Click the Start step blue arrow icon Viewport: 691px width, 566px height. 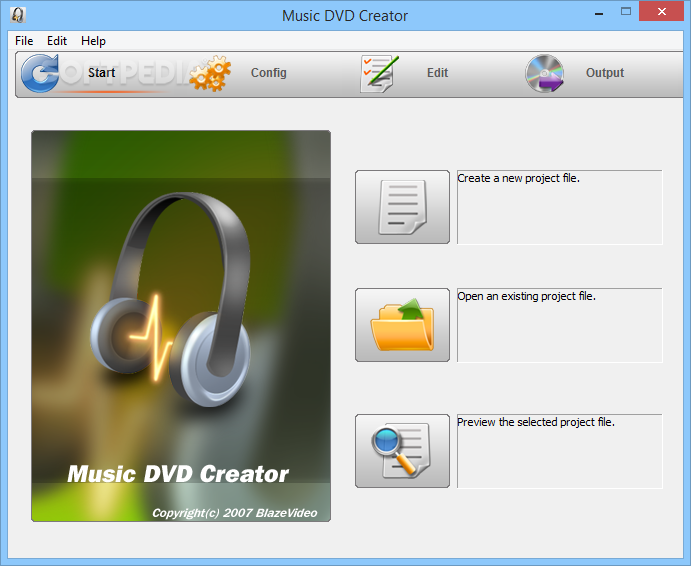pos(40,73)
